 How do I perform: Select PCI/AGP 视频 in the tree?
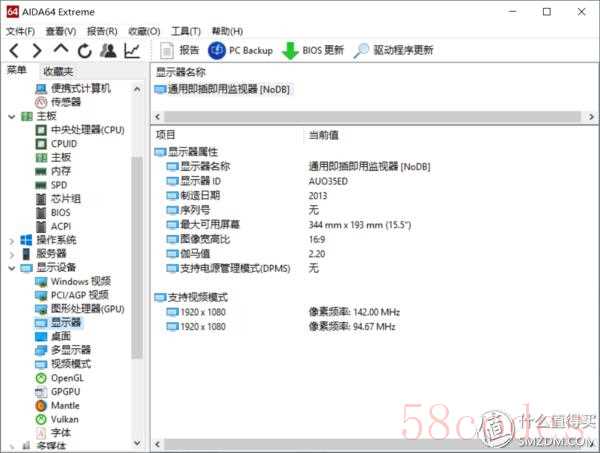[x=72, y=295]
